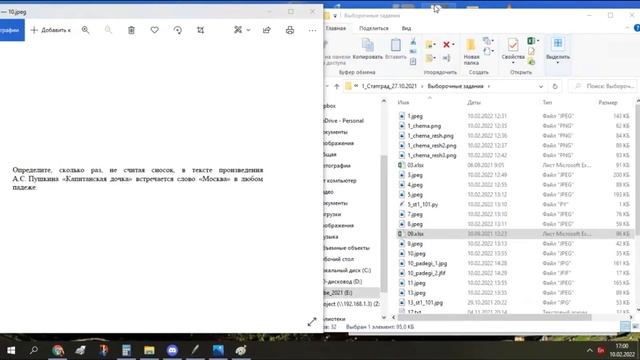640x360 pixels.
Task: Click the rename icon in the Упорядочить group
Action: tap(447, 58)
